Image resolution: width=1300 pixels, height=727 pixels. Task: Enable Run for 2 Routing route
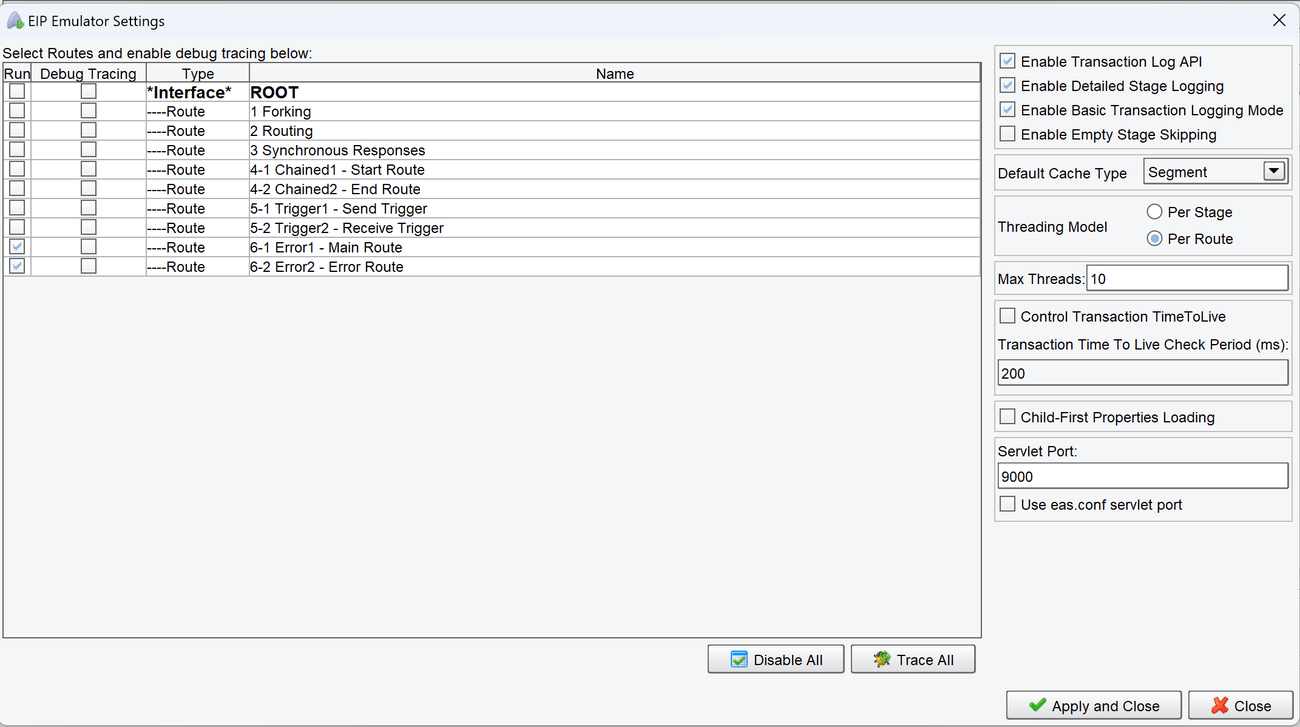17,130
